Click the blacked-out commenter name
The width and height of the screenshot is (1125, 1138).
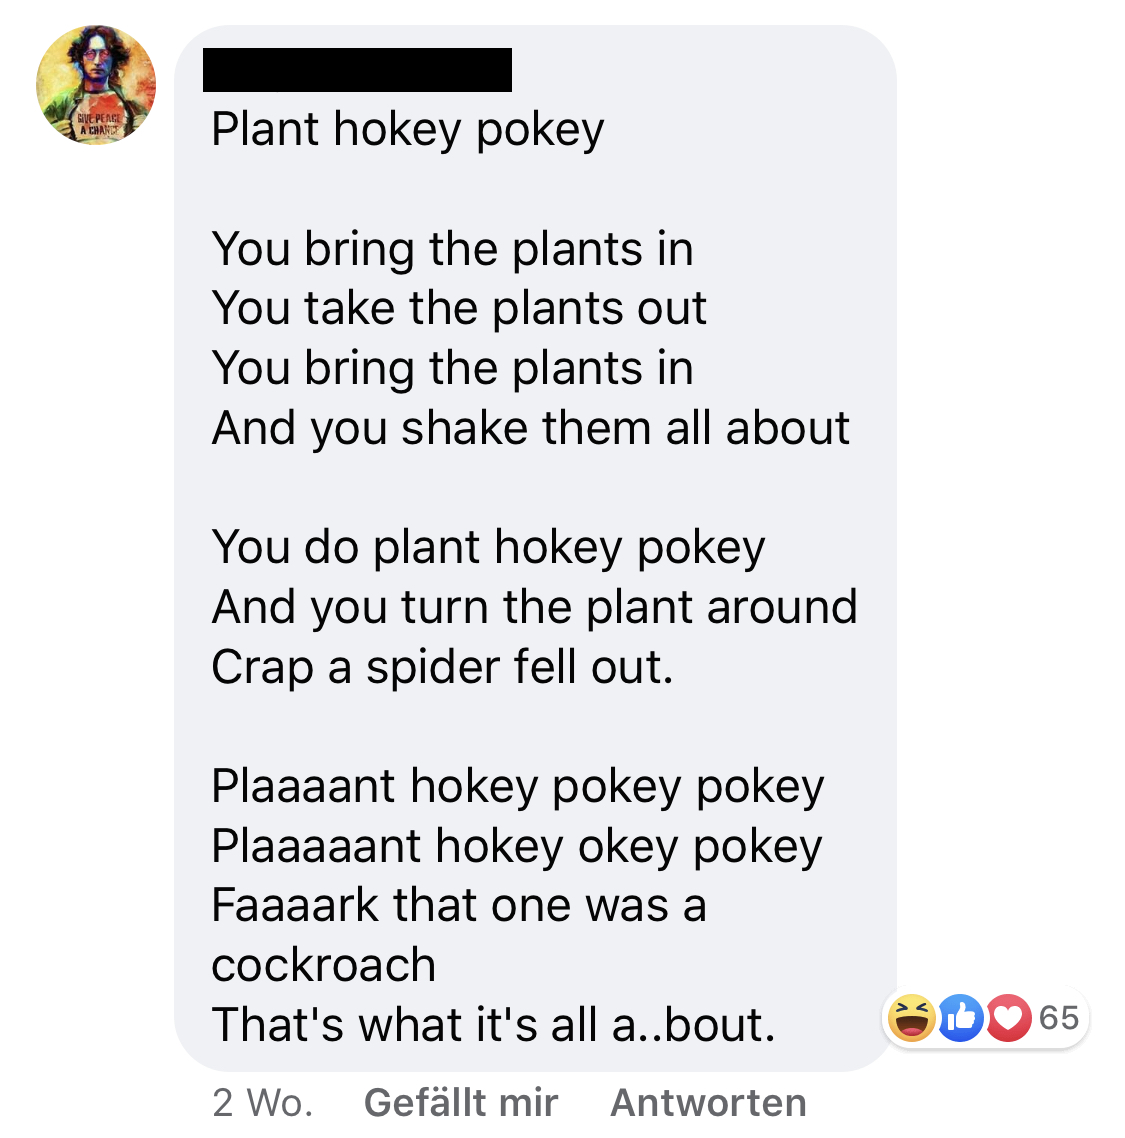click(357, 70)
